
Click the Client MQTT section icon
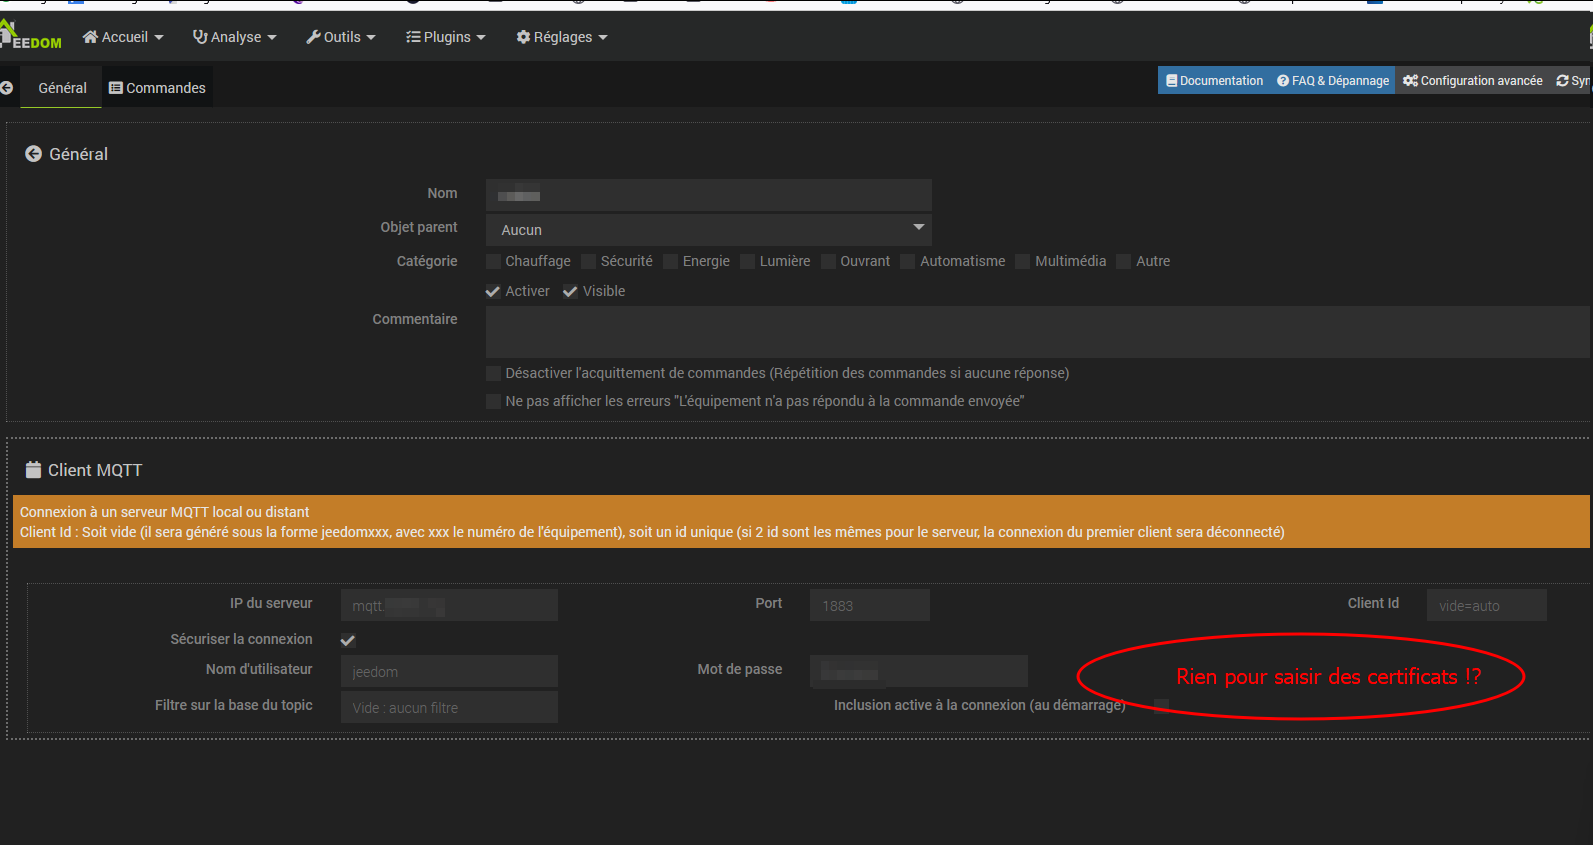[33, 470]
